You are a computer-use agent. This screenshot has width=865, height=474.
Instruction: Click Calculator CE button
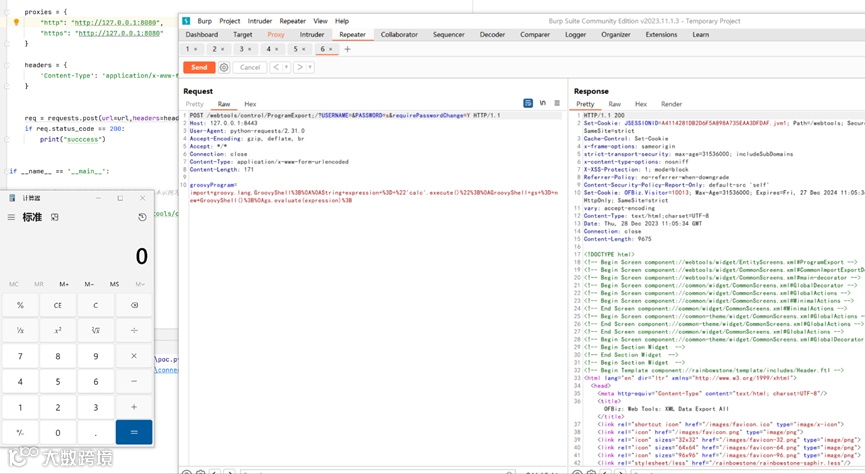(x=58, y=305)
